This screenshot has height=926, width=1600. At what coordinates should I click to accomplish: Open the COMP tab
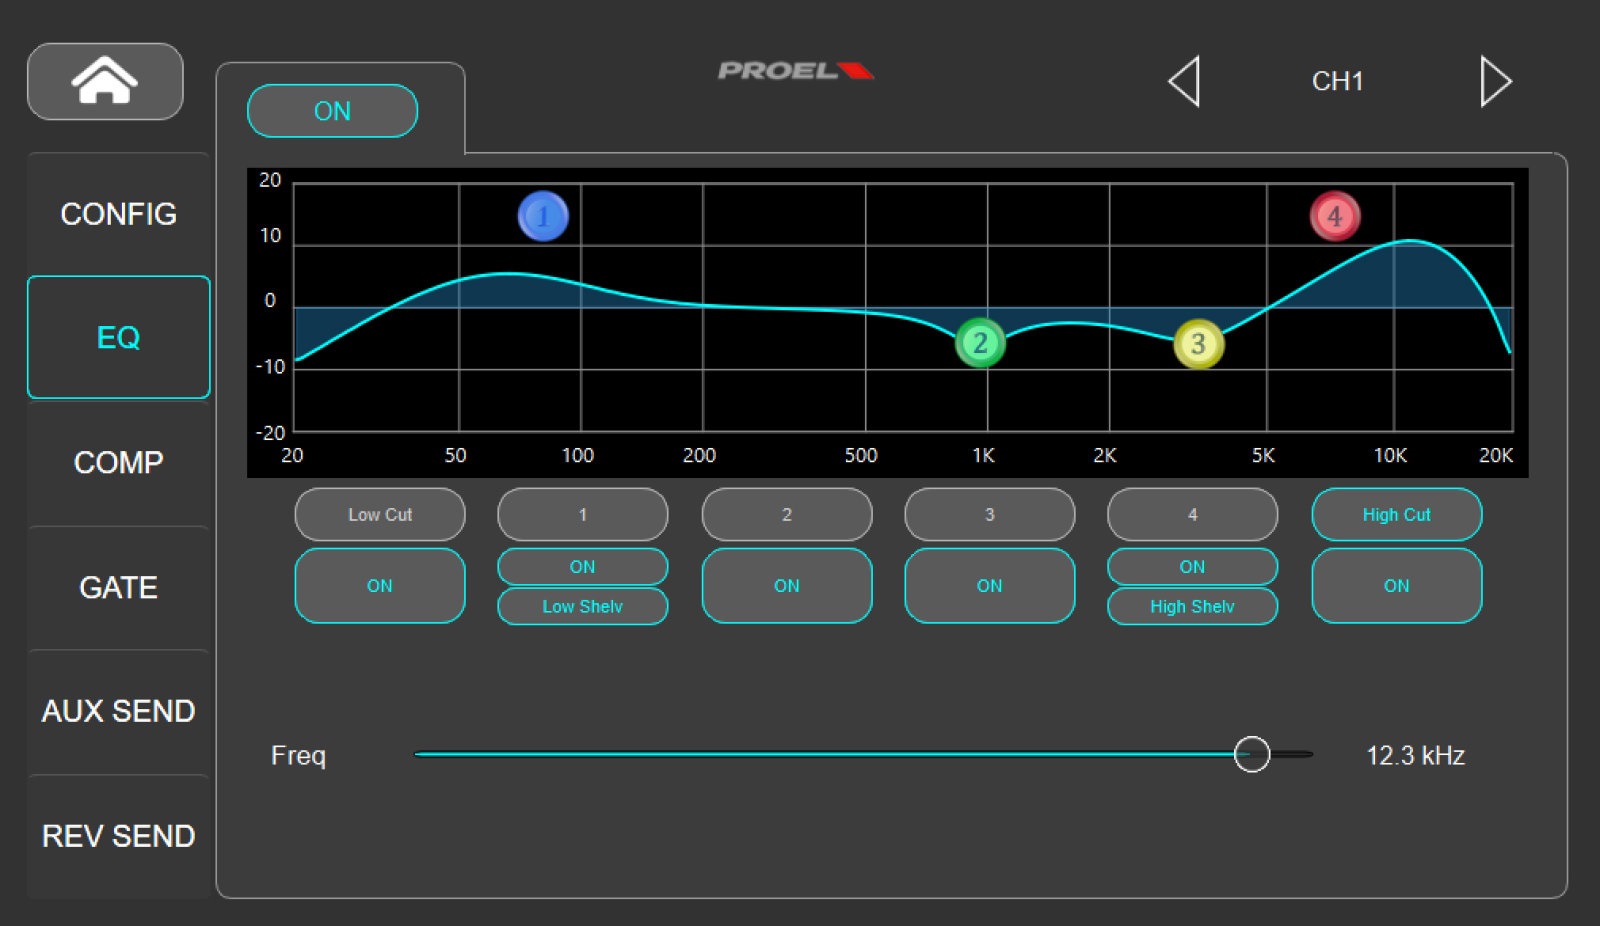pyautogui.click(x=119, y=462)
